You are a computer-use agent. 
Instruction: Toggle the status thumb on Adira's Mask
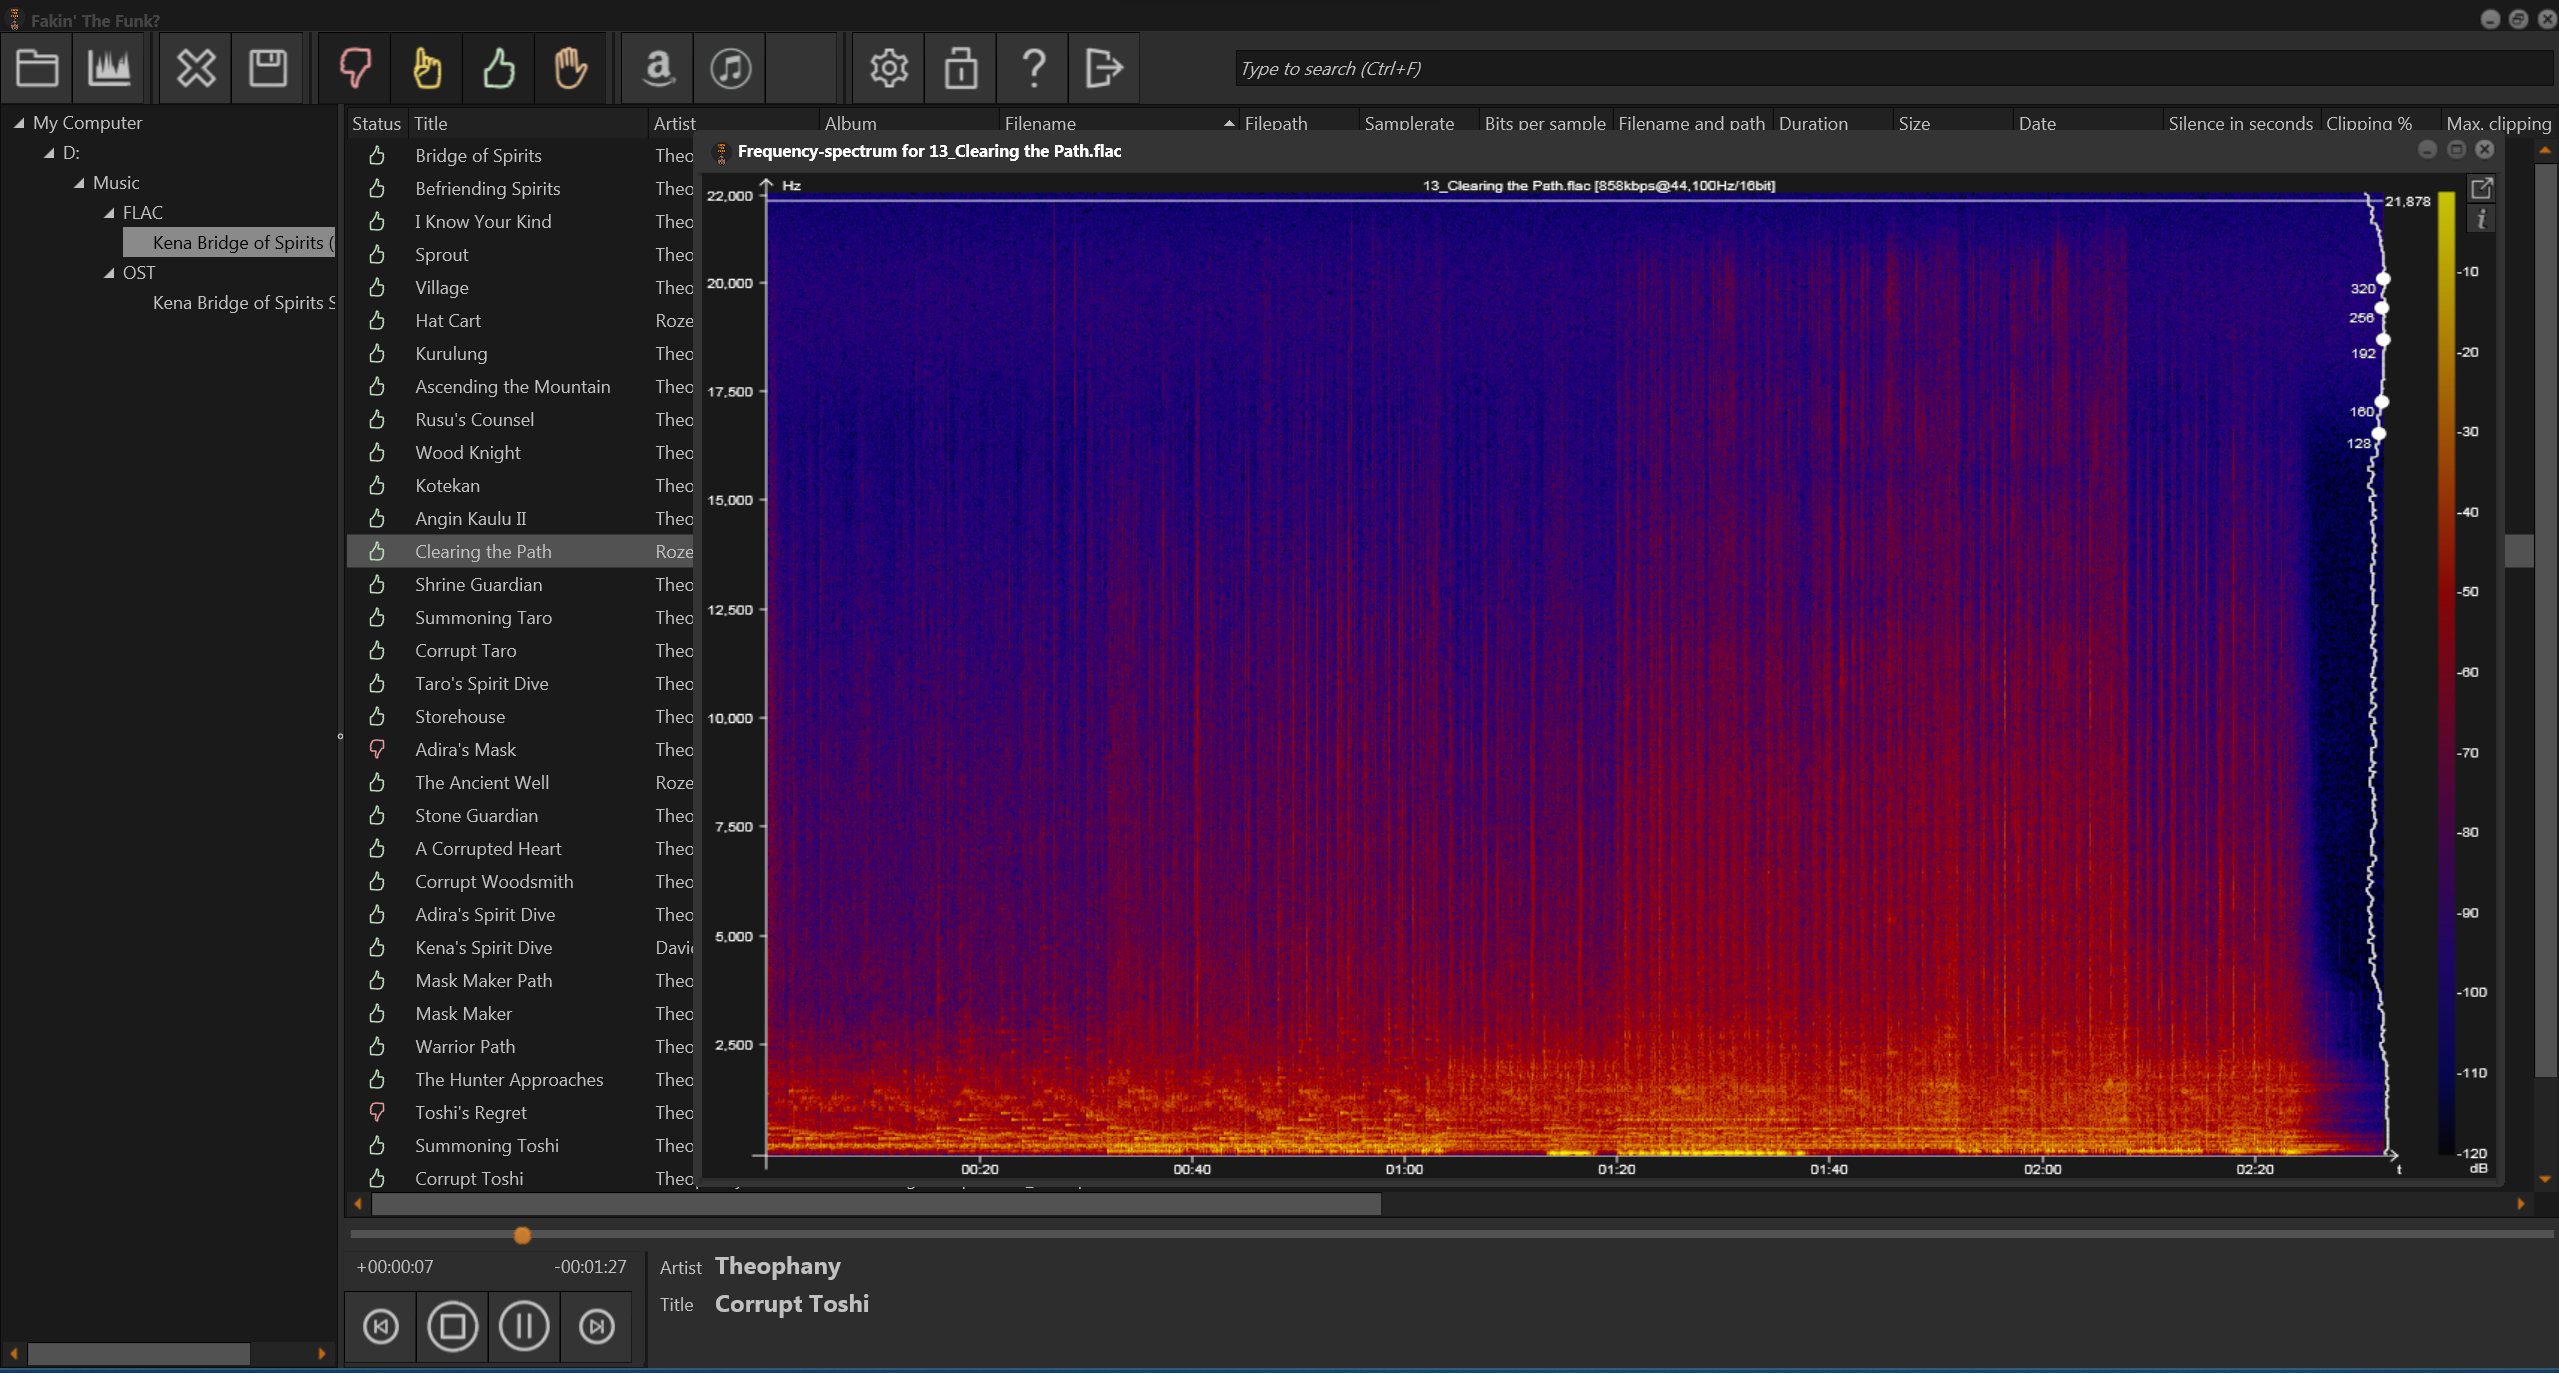pyautogui.click(x=377, y=749)
